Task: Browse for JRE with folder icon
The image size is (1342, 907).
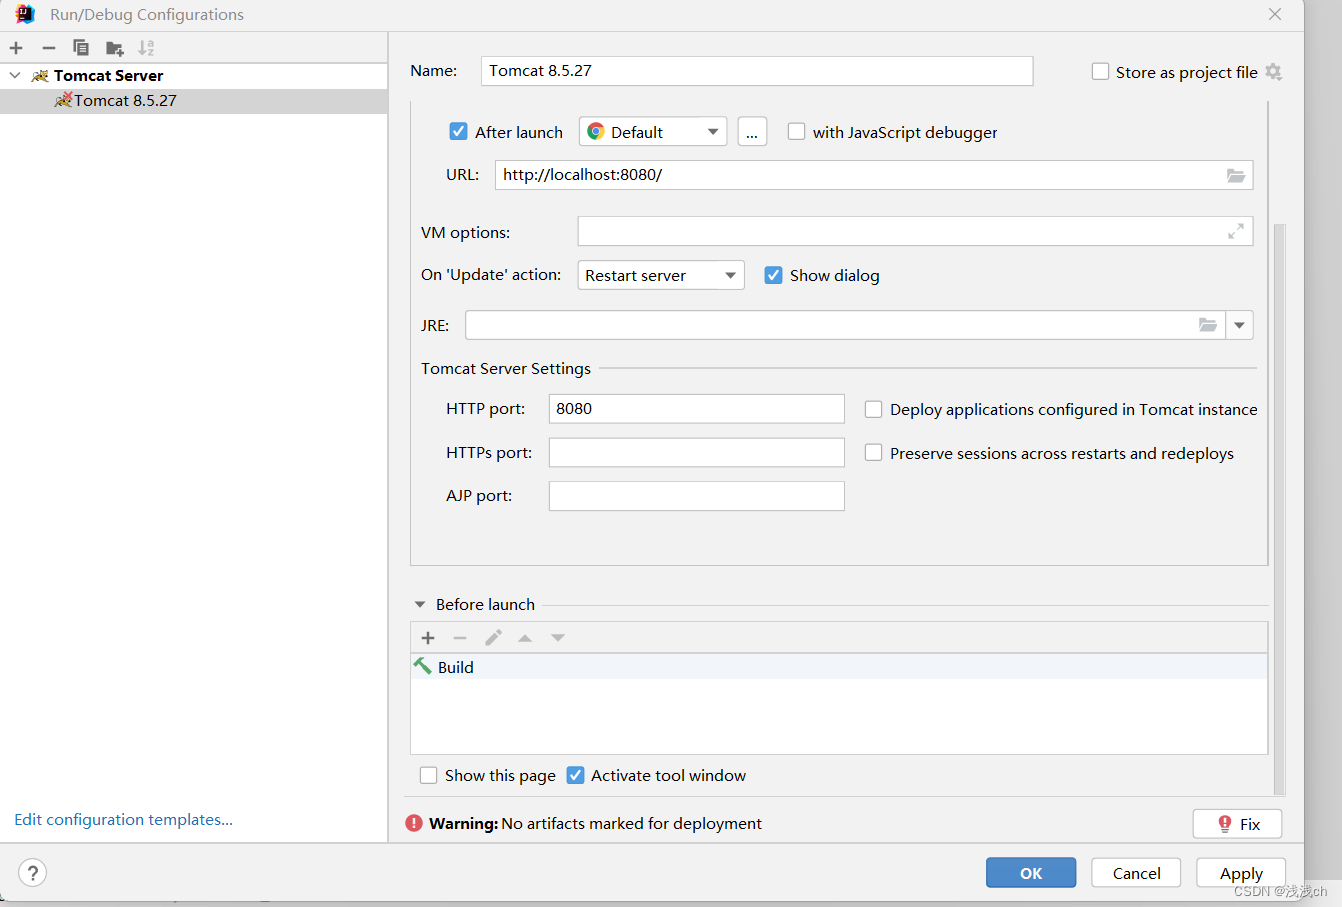Action: click(1208, 325)
